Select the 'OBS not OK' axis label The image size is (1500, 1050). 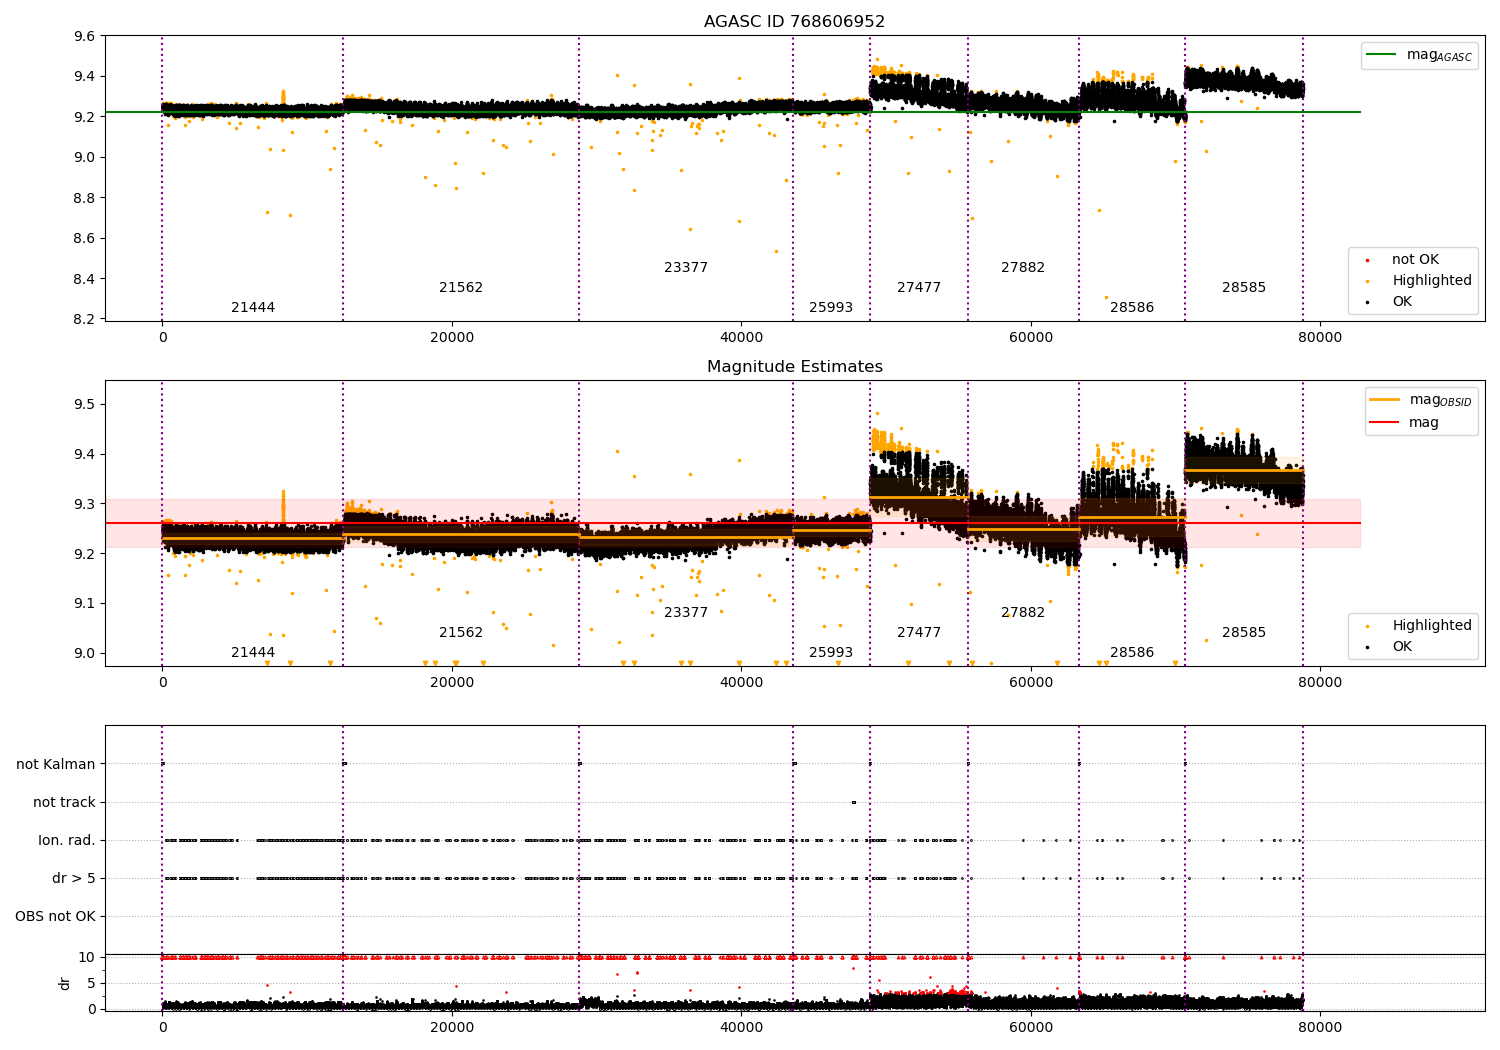[x=55, y=917]
